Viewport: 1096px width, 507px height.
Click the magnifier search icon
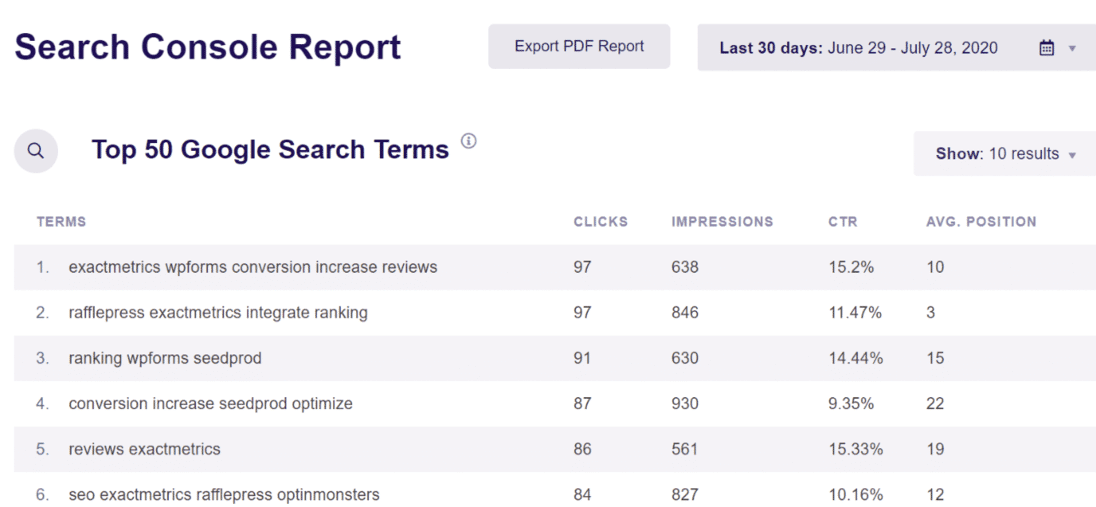coord(36,151)
